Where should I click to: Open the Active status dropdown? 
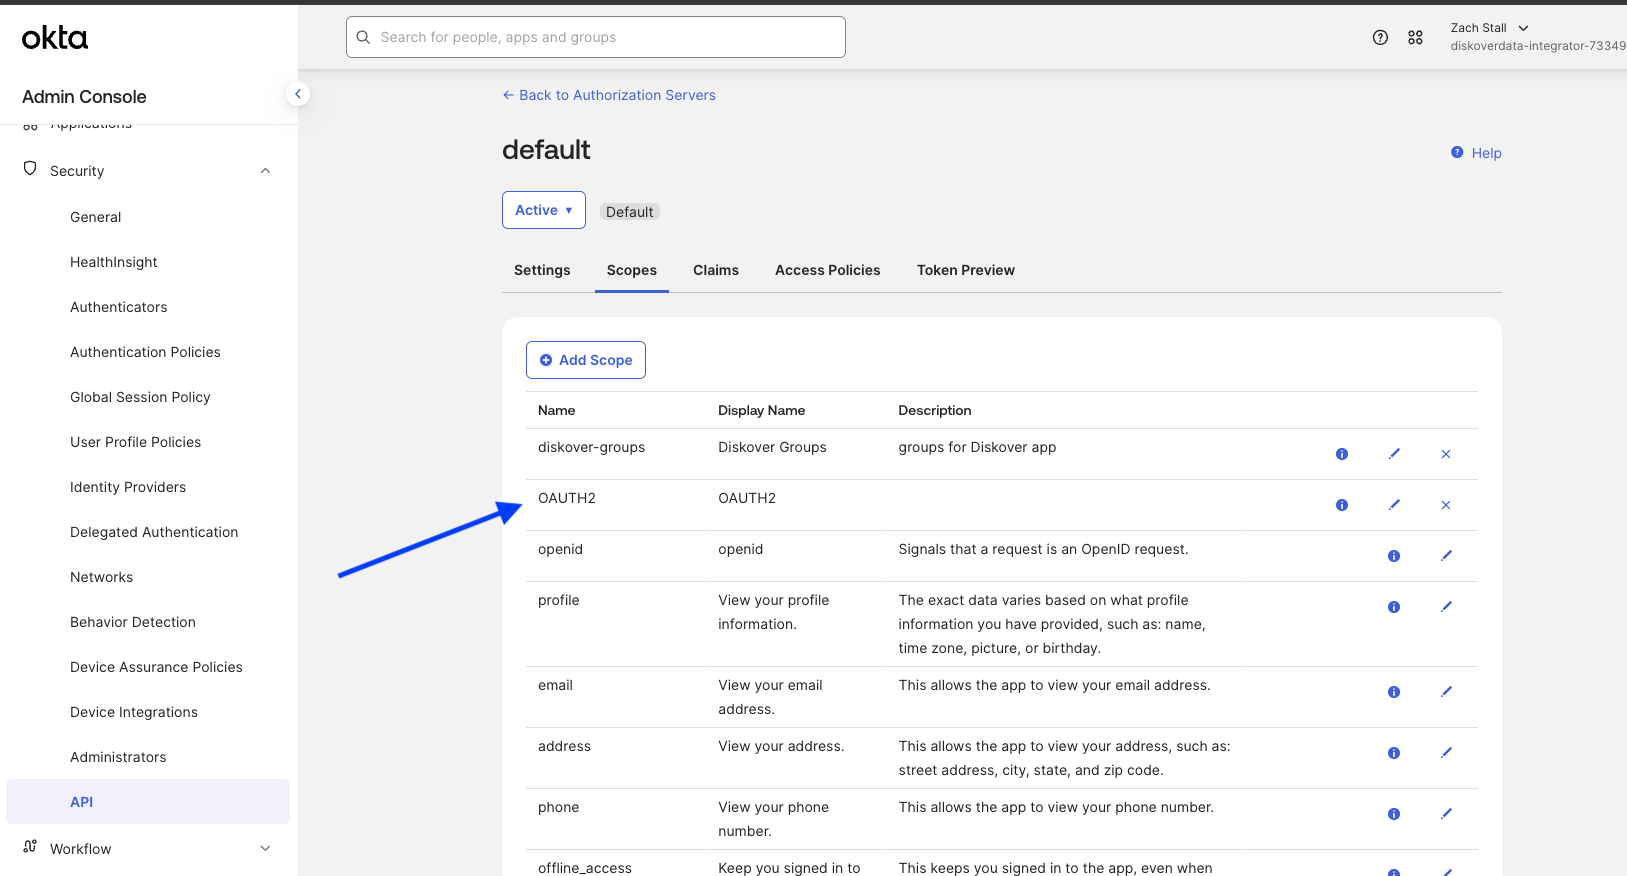click(544, 210)
